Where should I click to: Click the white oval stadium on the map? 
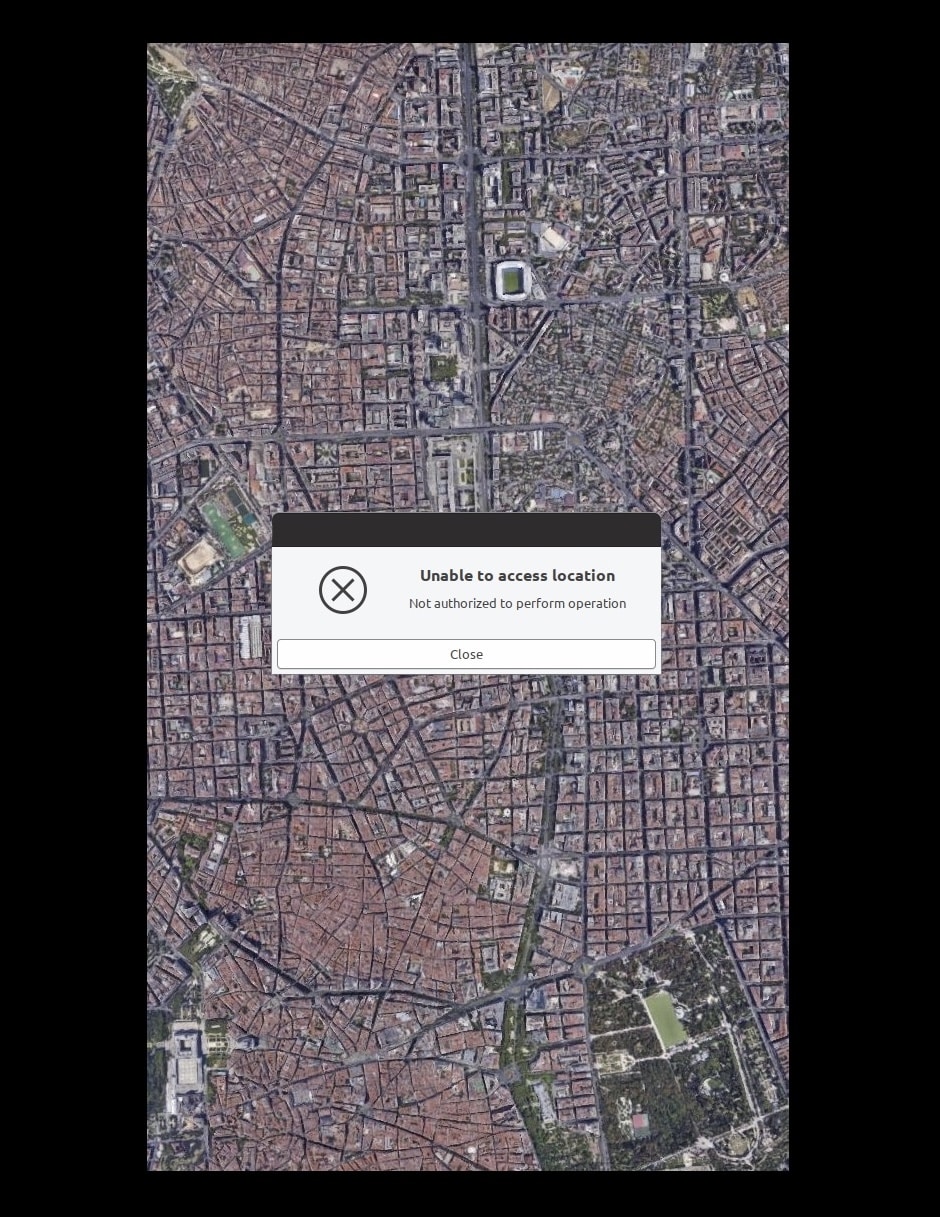click(511, 280)
